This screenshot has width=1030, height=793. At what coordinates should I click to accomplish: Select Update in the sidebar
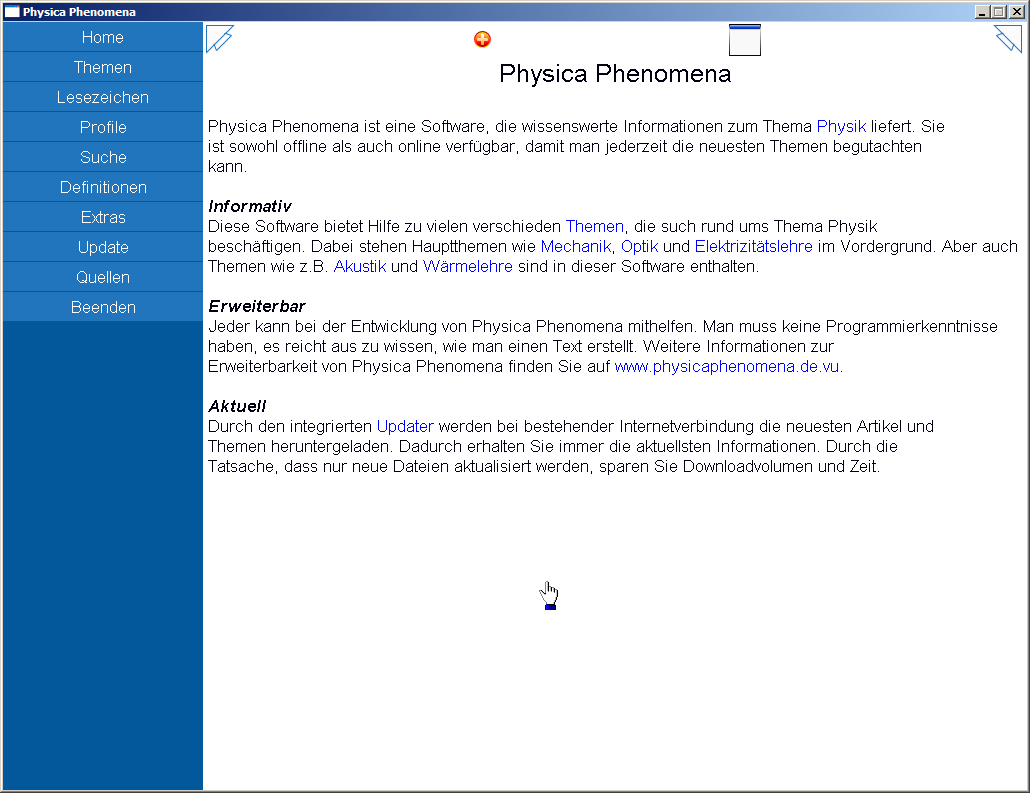(102, 248)
